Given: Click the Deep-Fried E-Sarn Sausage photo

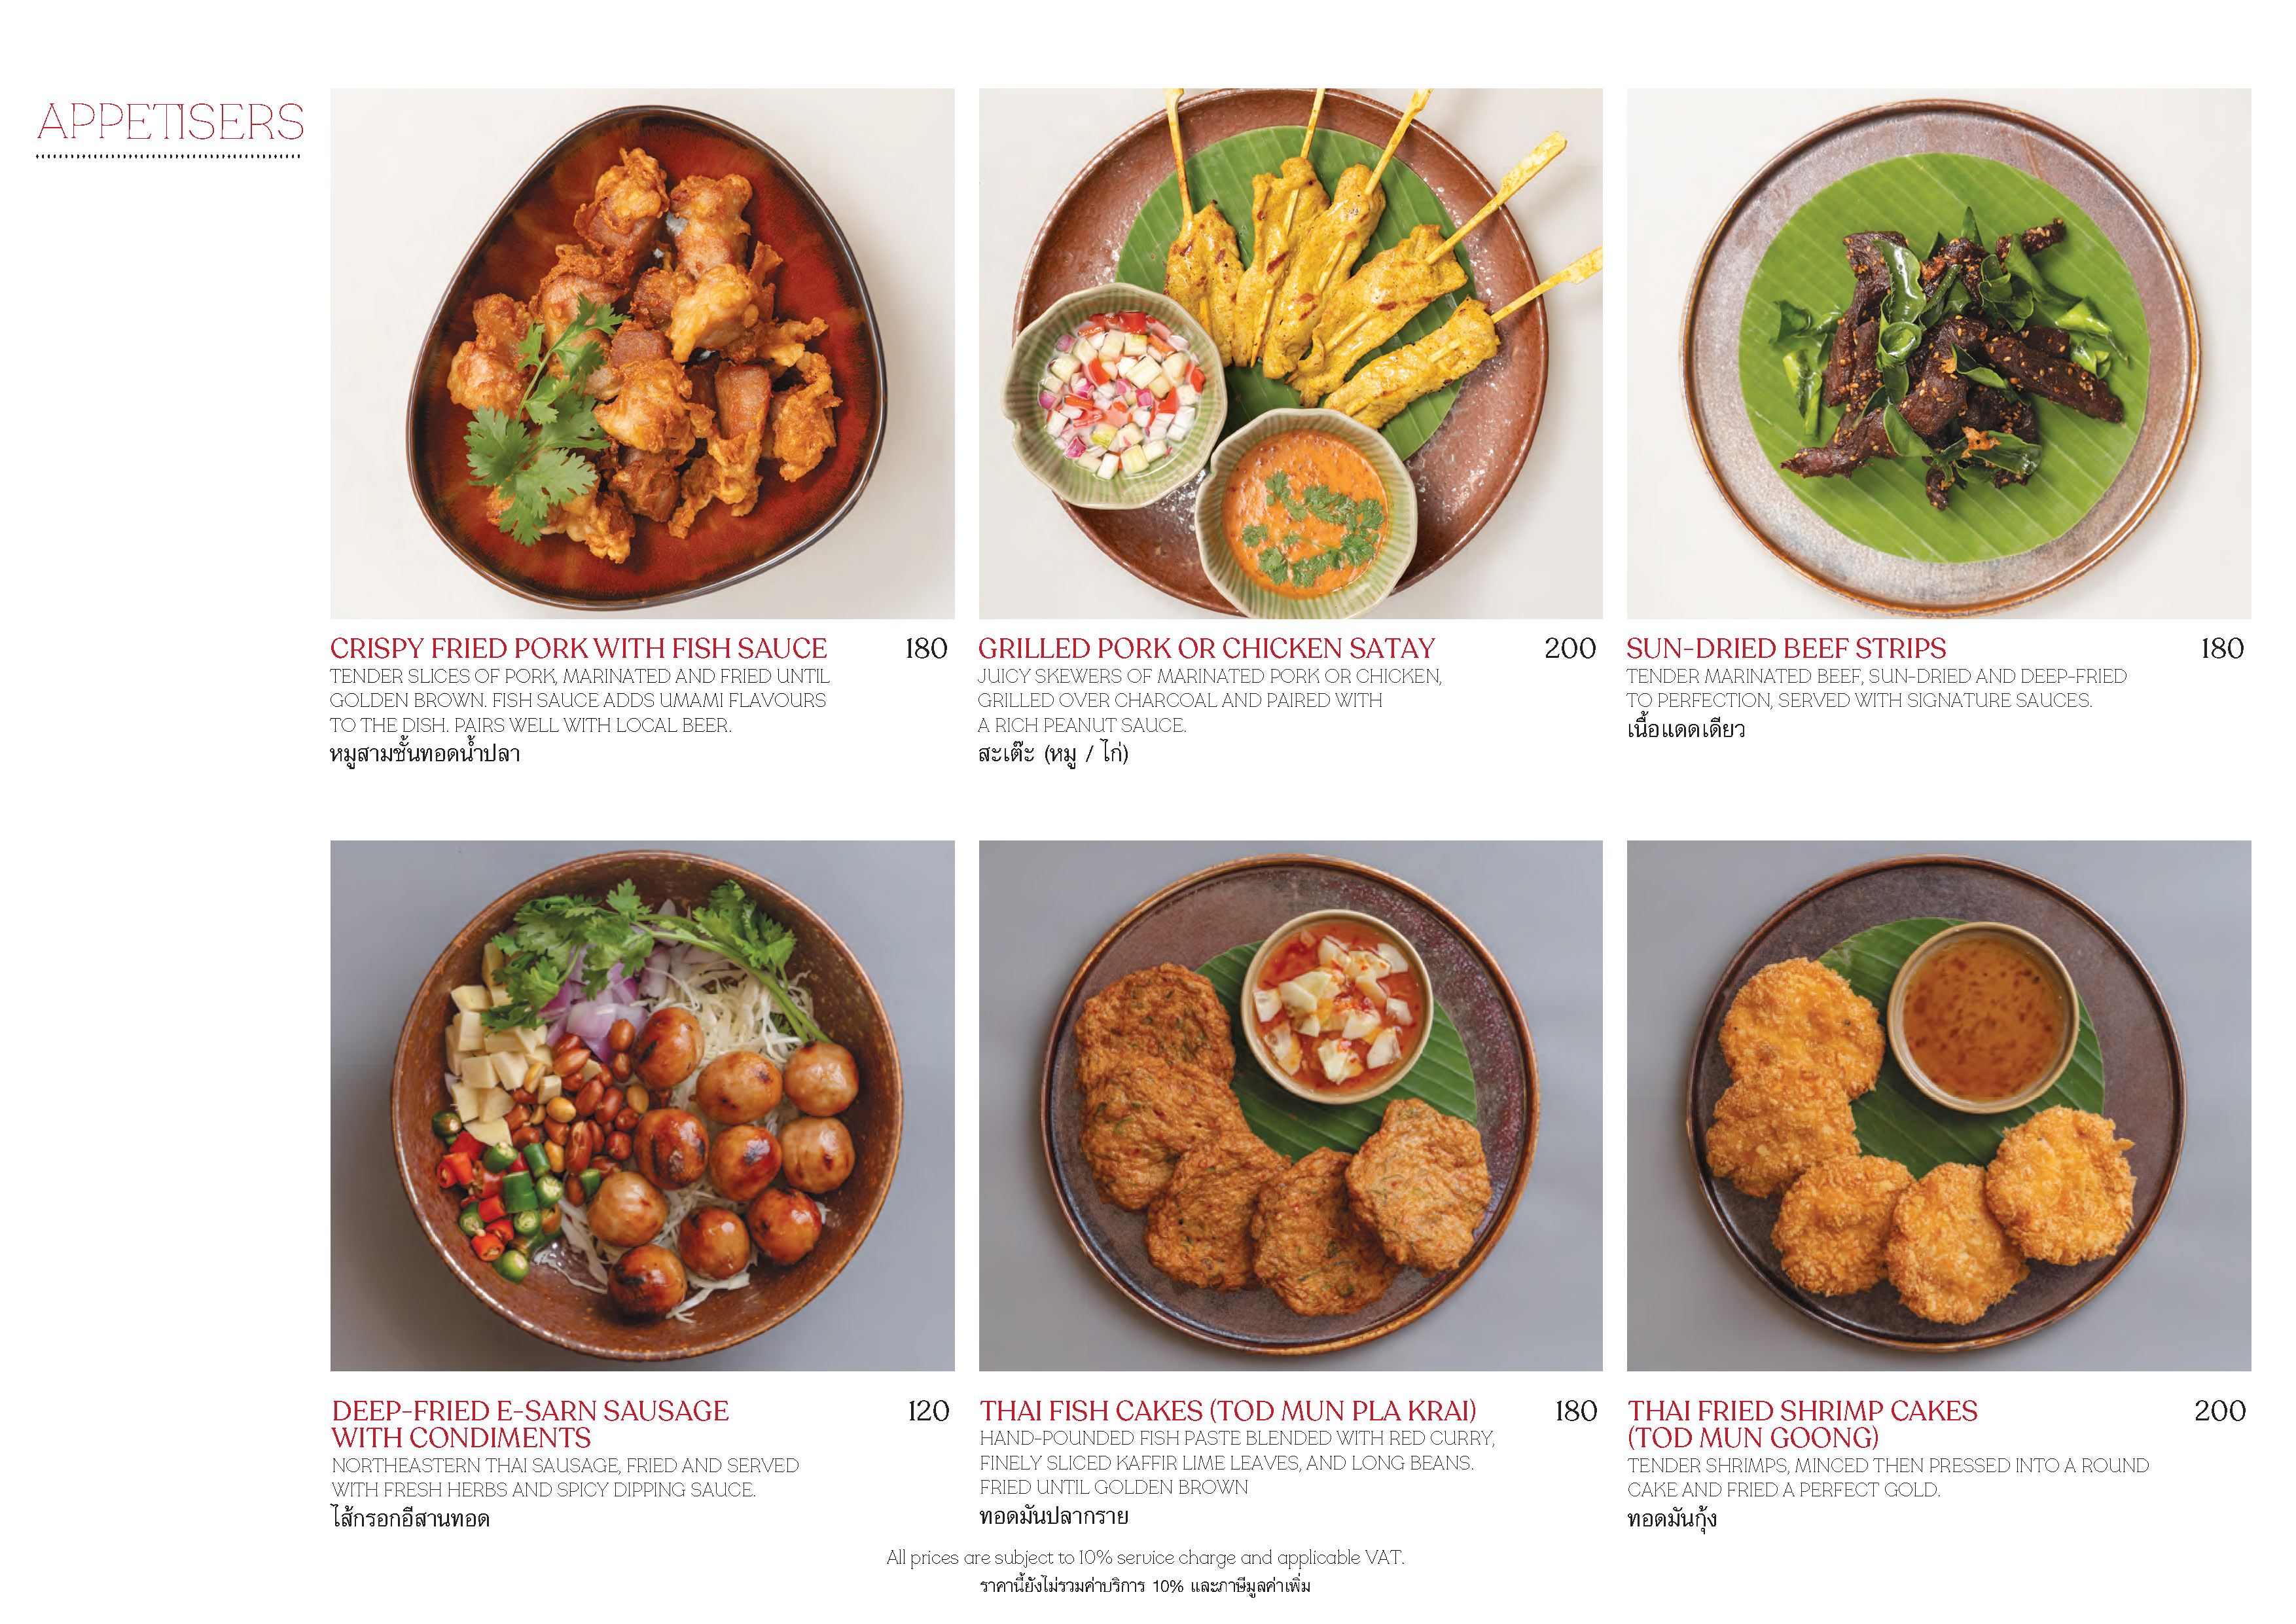Looking at the screenshot, I should [642, 1105].
